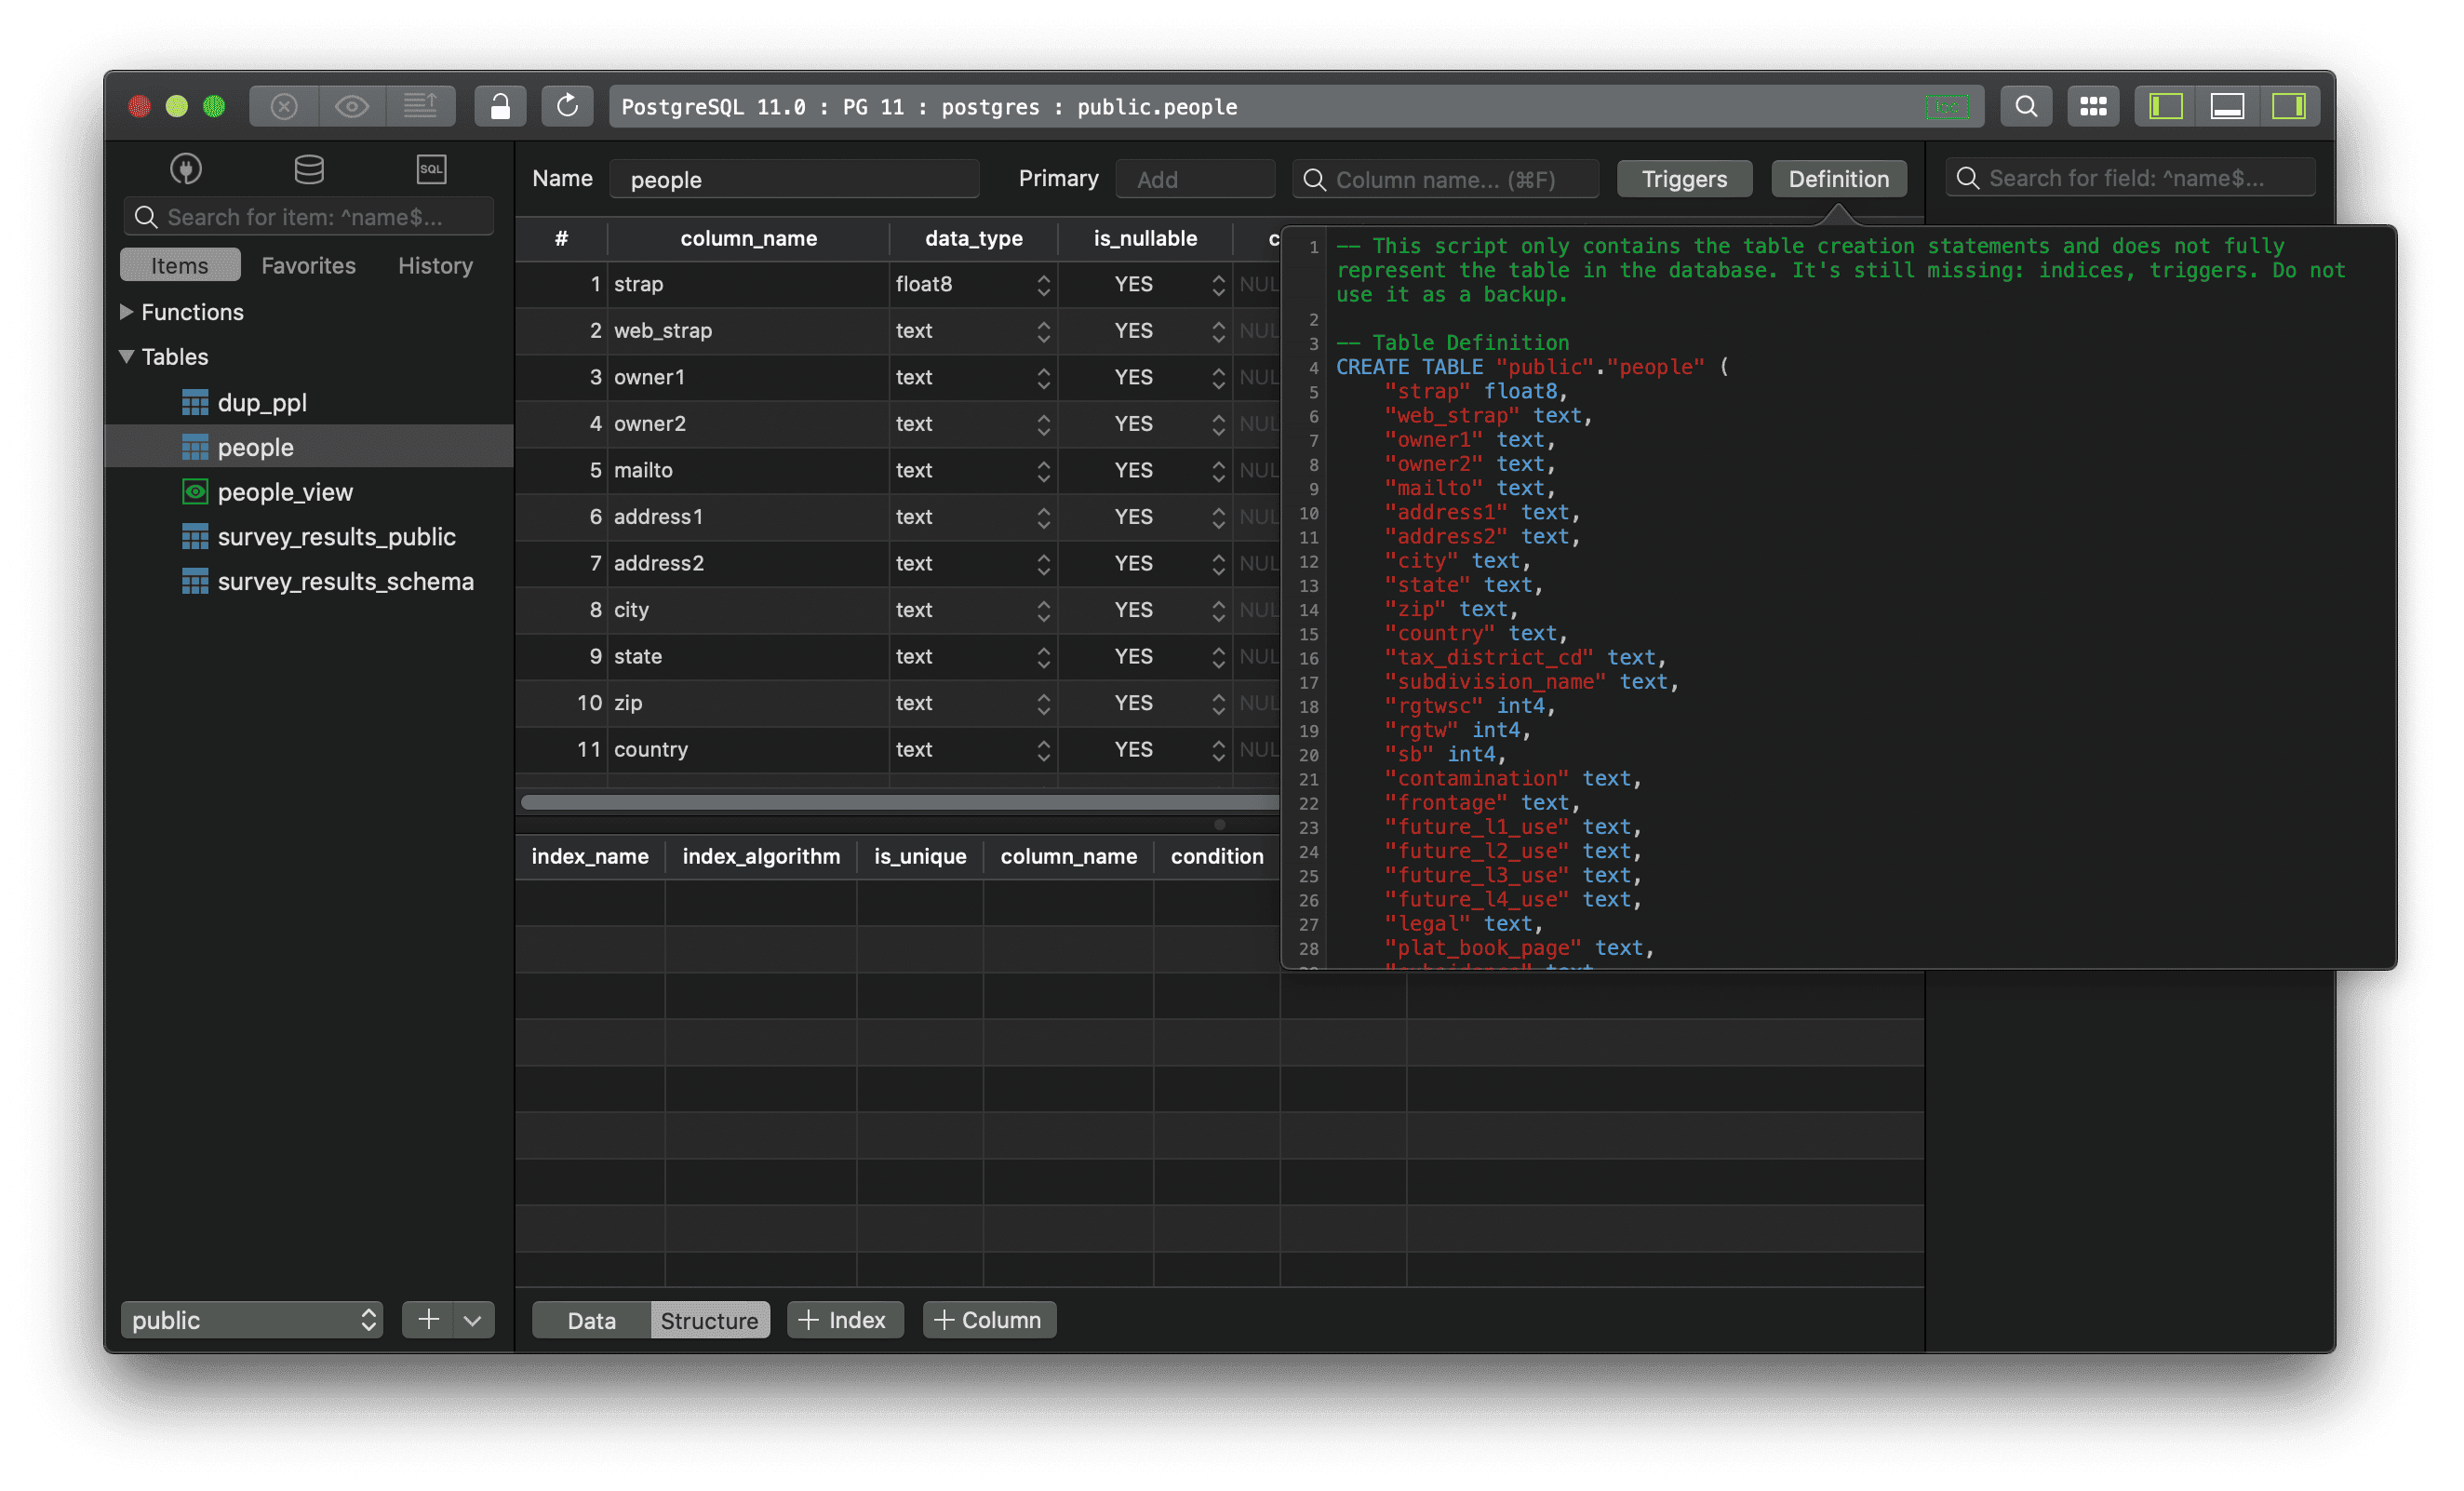Click the dup_ppl table icon
Image resolution: width=2464 pixels, height=1491 pixels.
point(195,402)
